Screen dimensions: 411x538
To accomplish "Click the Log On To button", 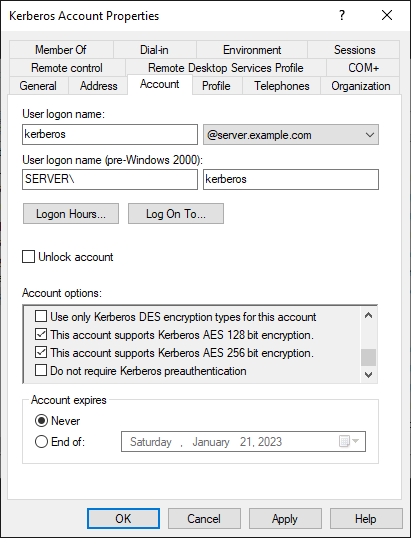I will tap(176, 214).
